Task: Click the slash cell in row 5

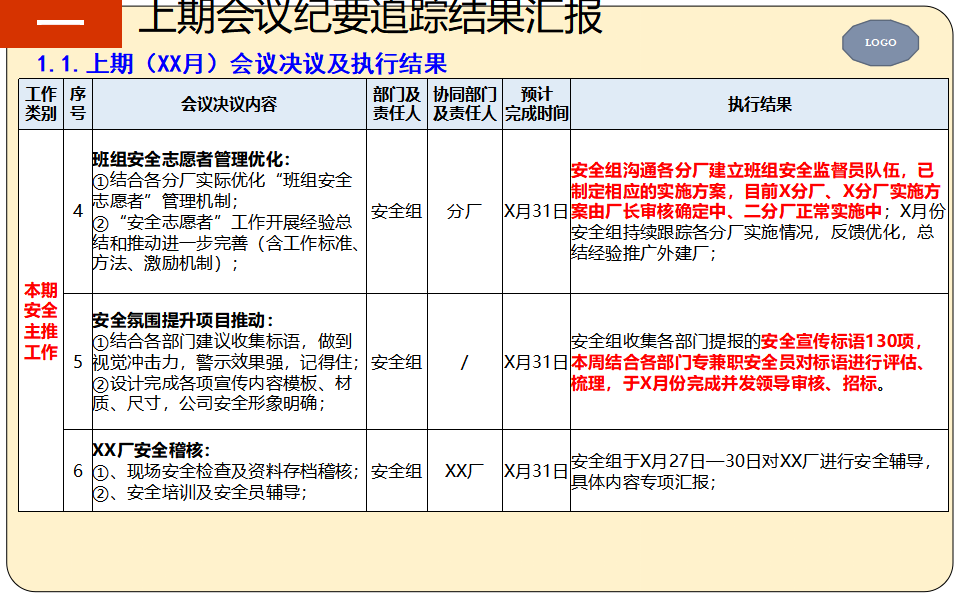Action: pos(465,362)
